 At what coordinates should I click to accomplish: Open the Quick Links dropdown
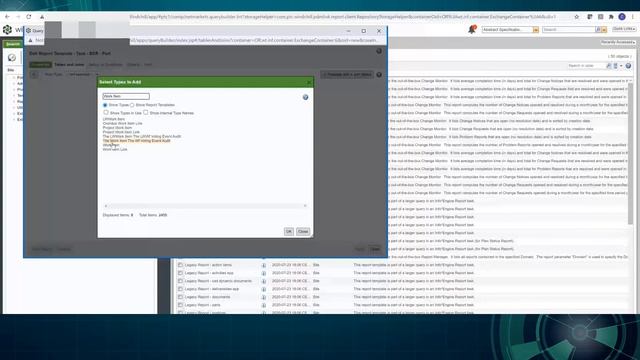(623, 29)
